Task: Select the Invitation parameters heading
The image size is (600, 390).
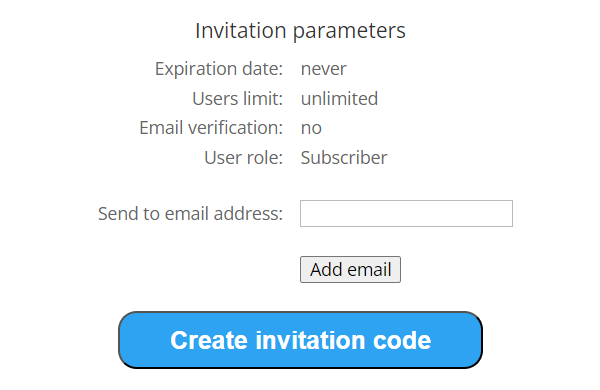Action: pos(300,31)
